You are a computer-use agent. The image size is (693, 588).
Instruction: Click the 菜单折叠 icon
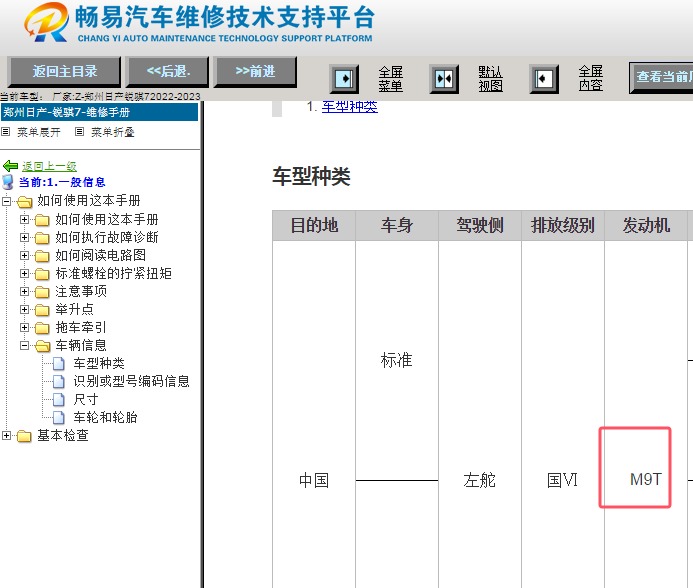(x=80, y=132)
